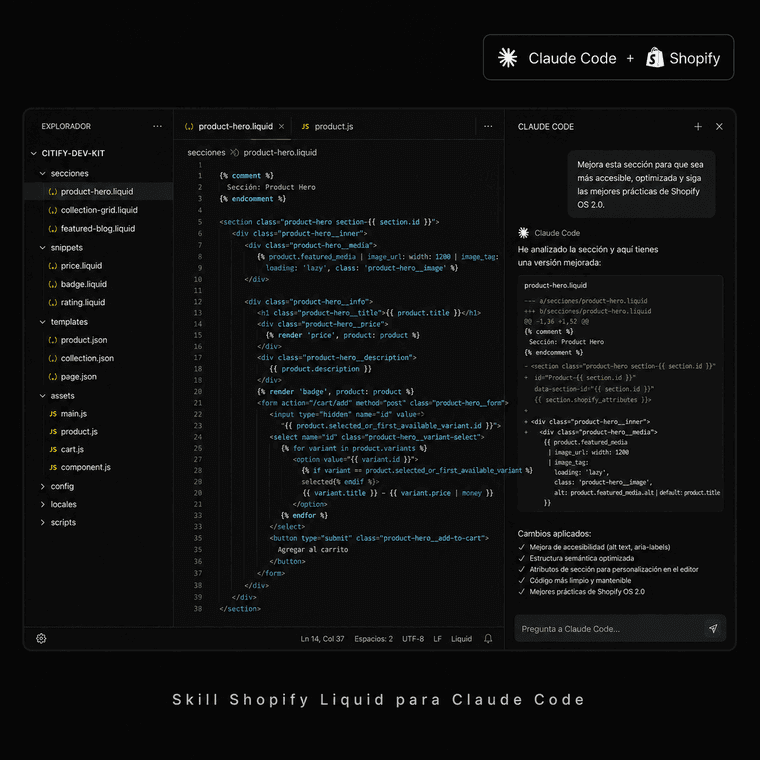
Task: Click Espacios: 2 indentation setting
Action: pos(374,639)
